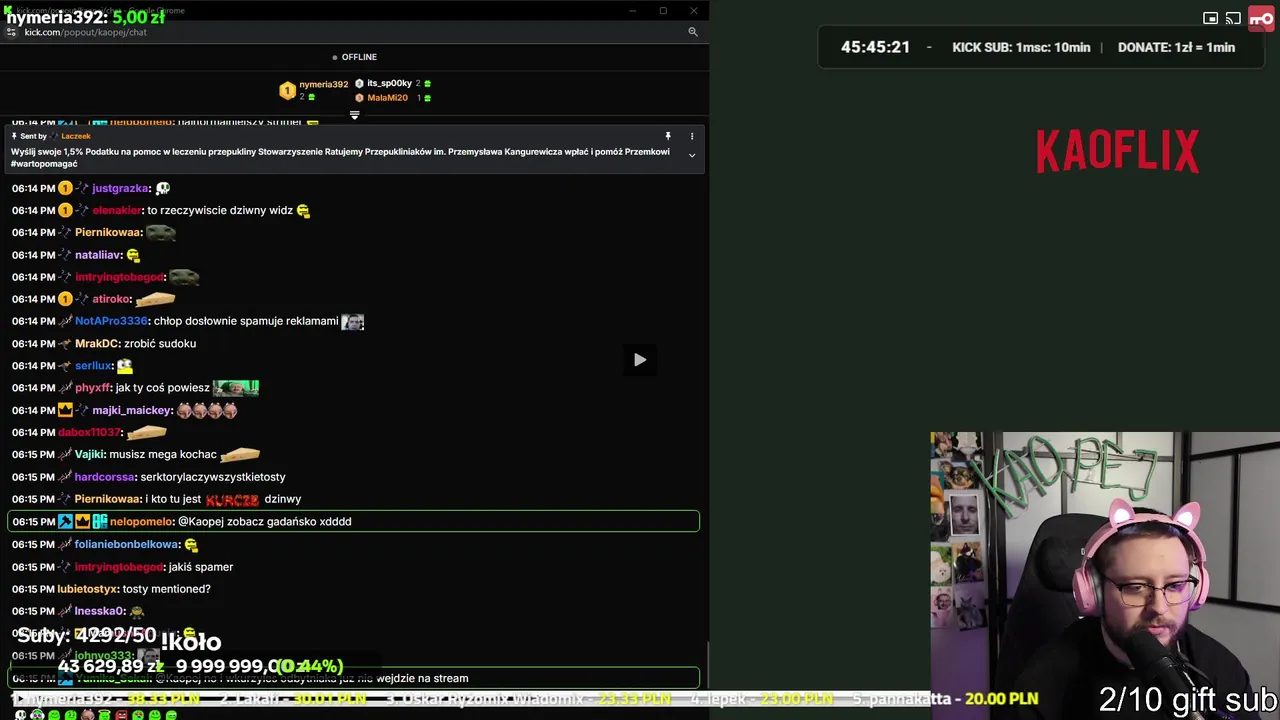Viewport: 1280px width, 720px height.
Task: Click username serilux in chat
Action: tap(93, 366)
